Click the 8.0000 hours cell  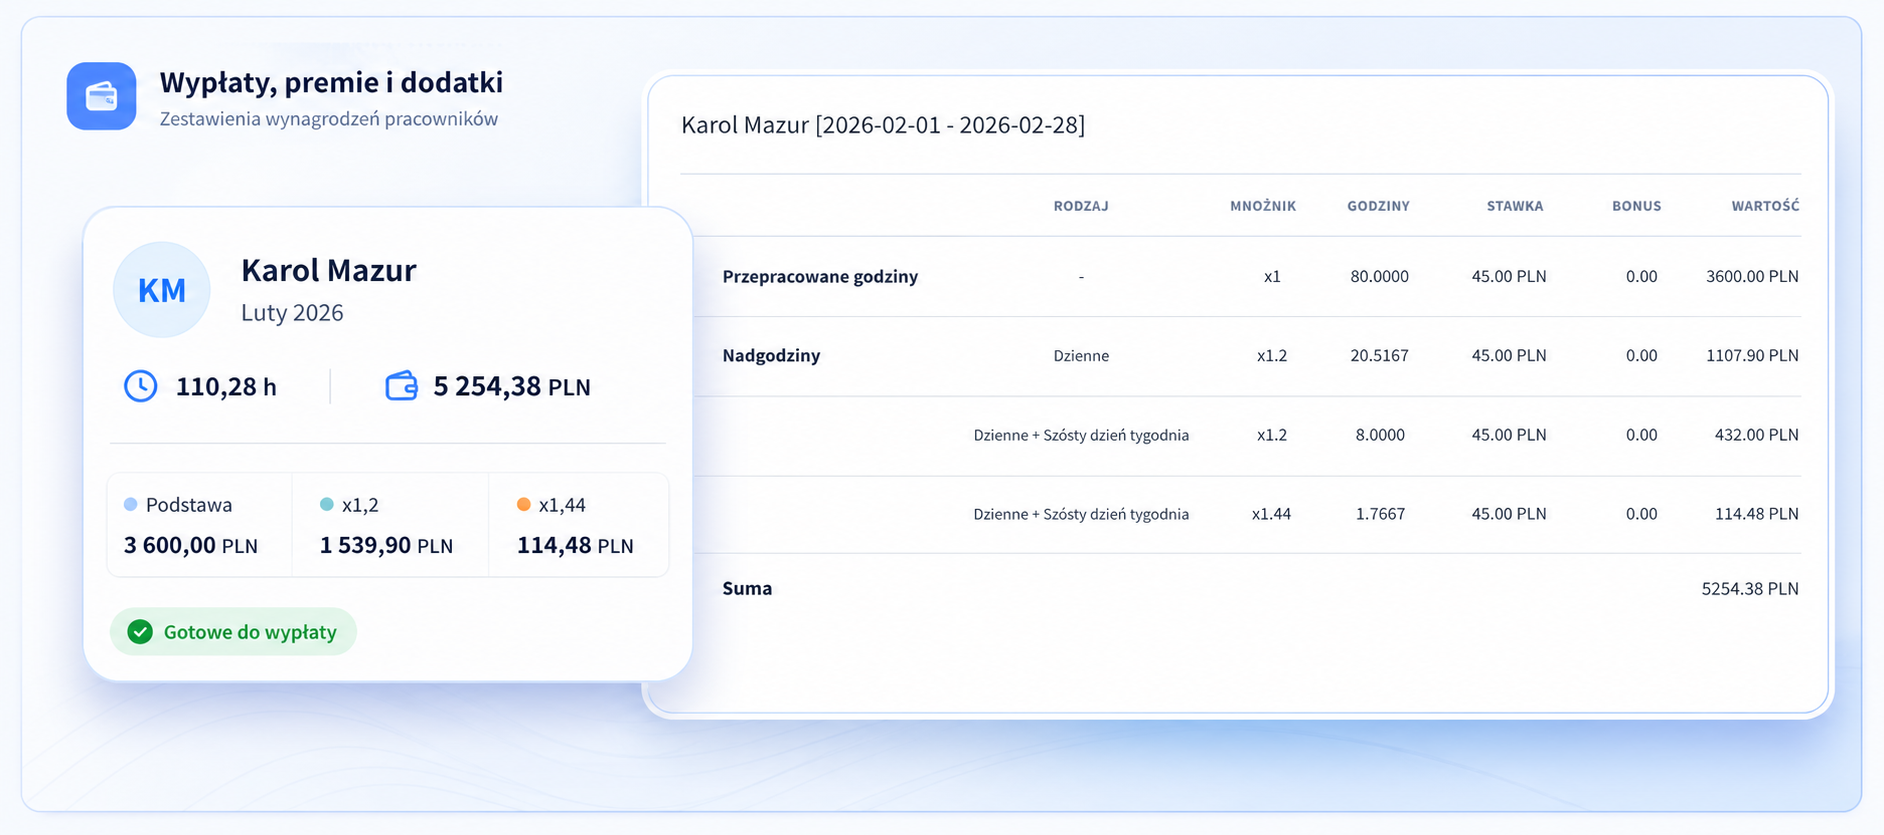[1380, 435]
